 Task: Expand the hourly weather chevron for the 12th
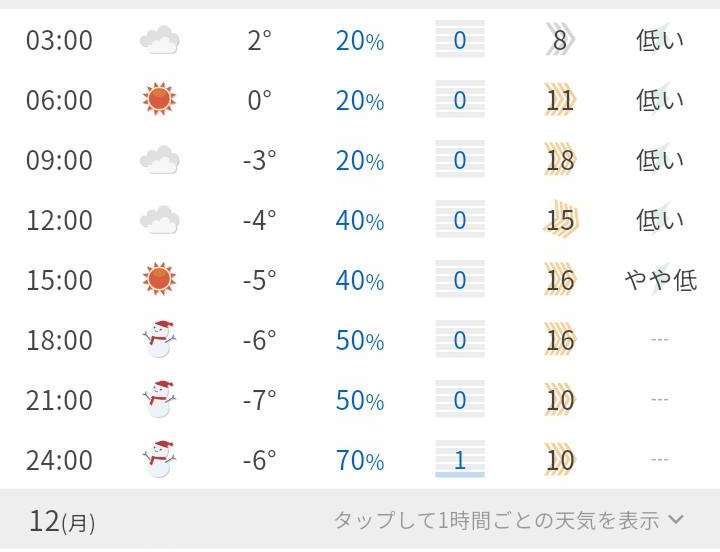click(x=676, y=520)
